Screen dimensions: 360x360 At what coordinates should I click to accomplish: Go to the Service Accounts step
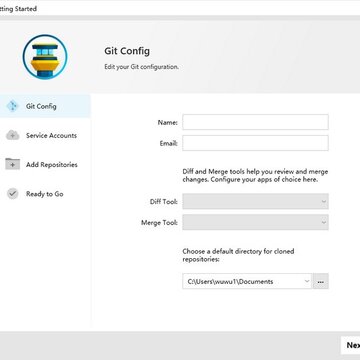pos(45,135)
